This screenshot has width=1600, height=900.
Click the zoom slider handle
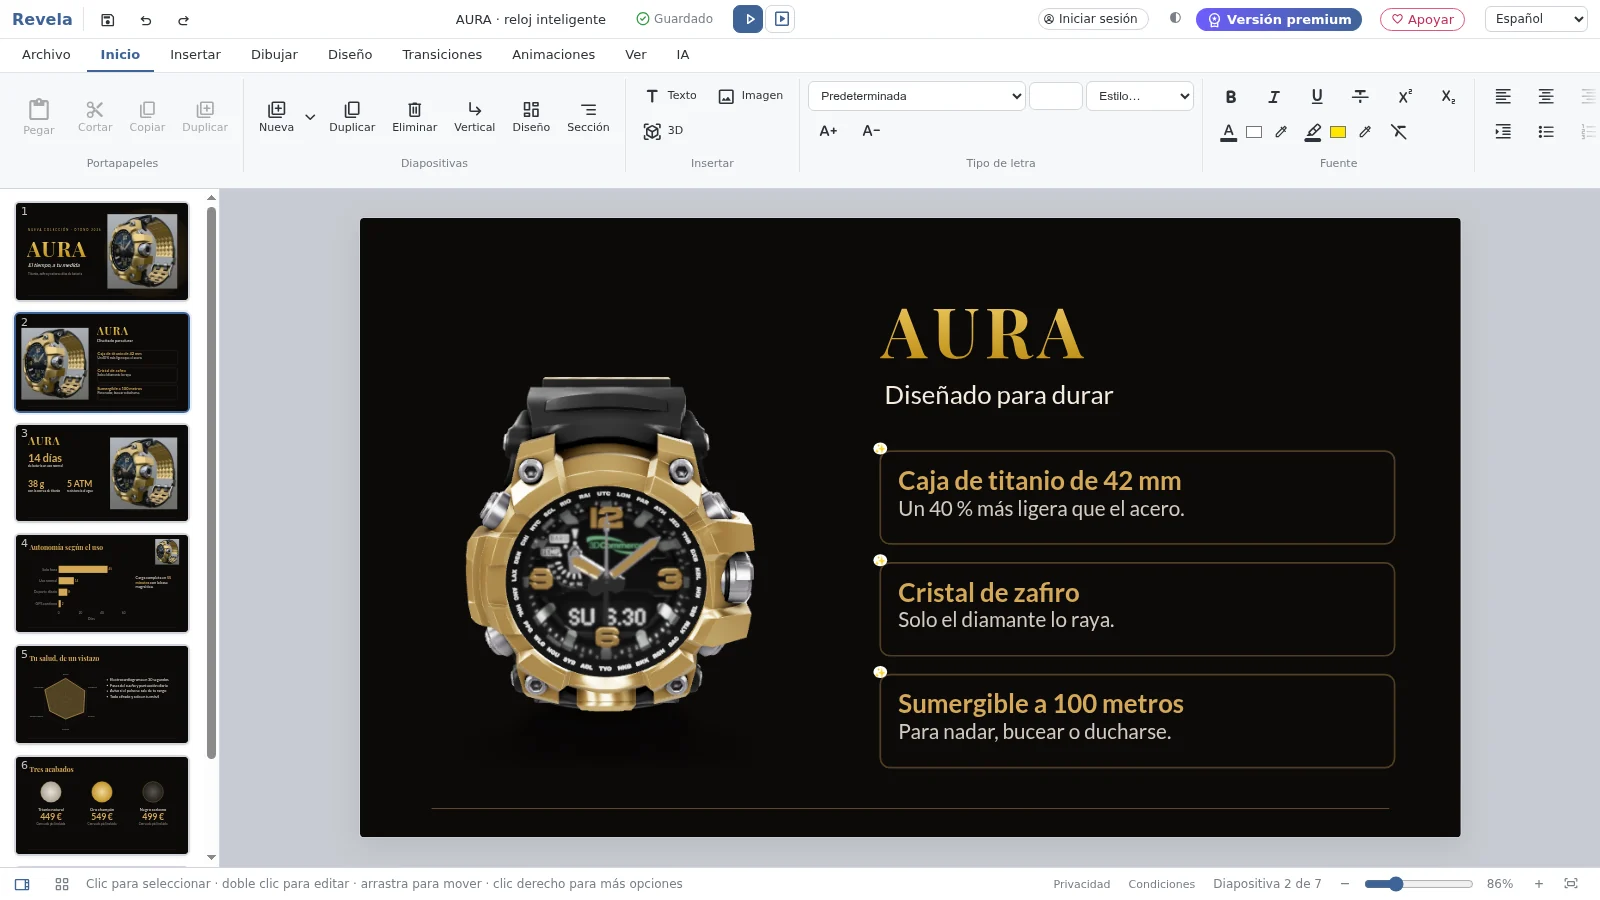(1396, 884)
